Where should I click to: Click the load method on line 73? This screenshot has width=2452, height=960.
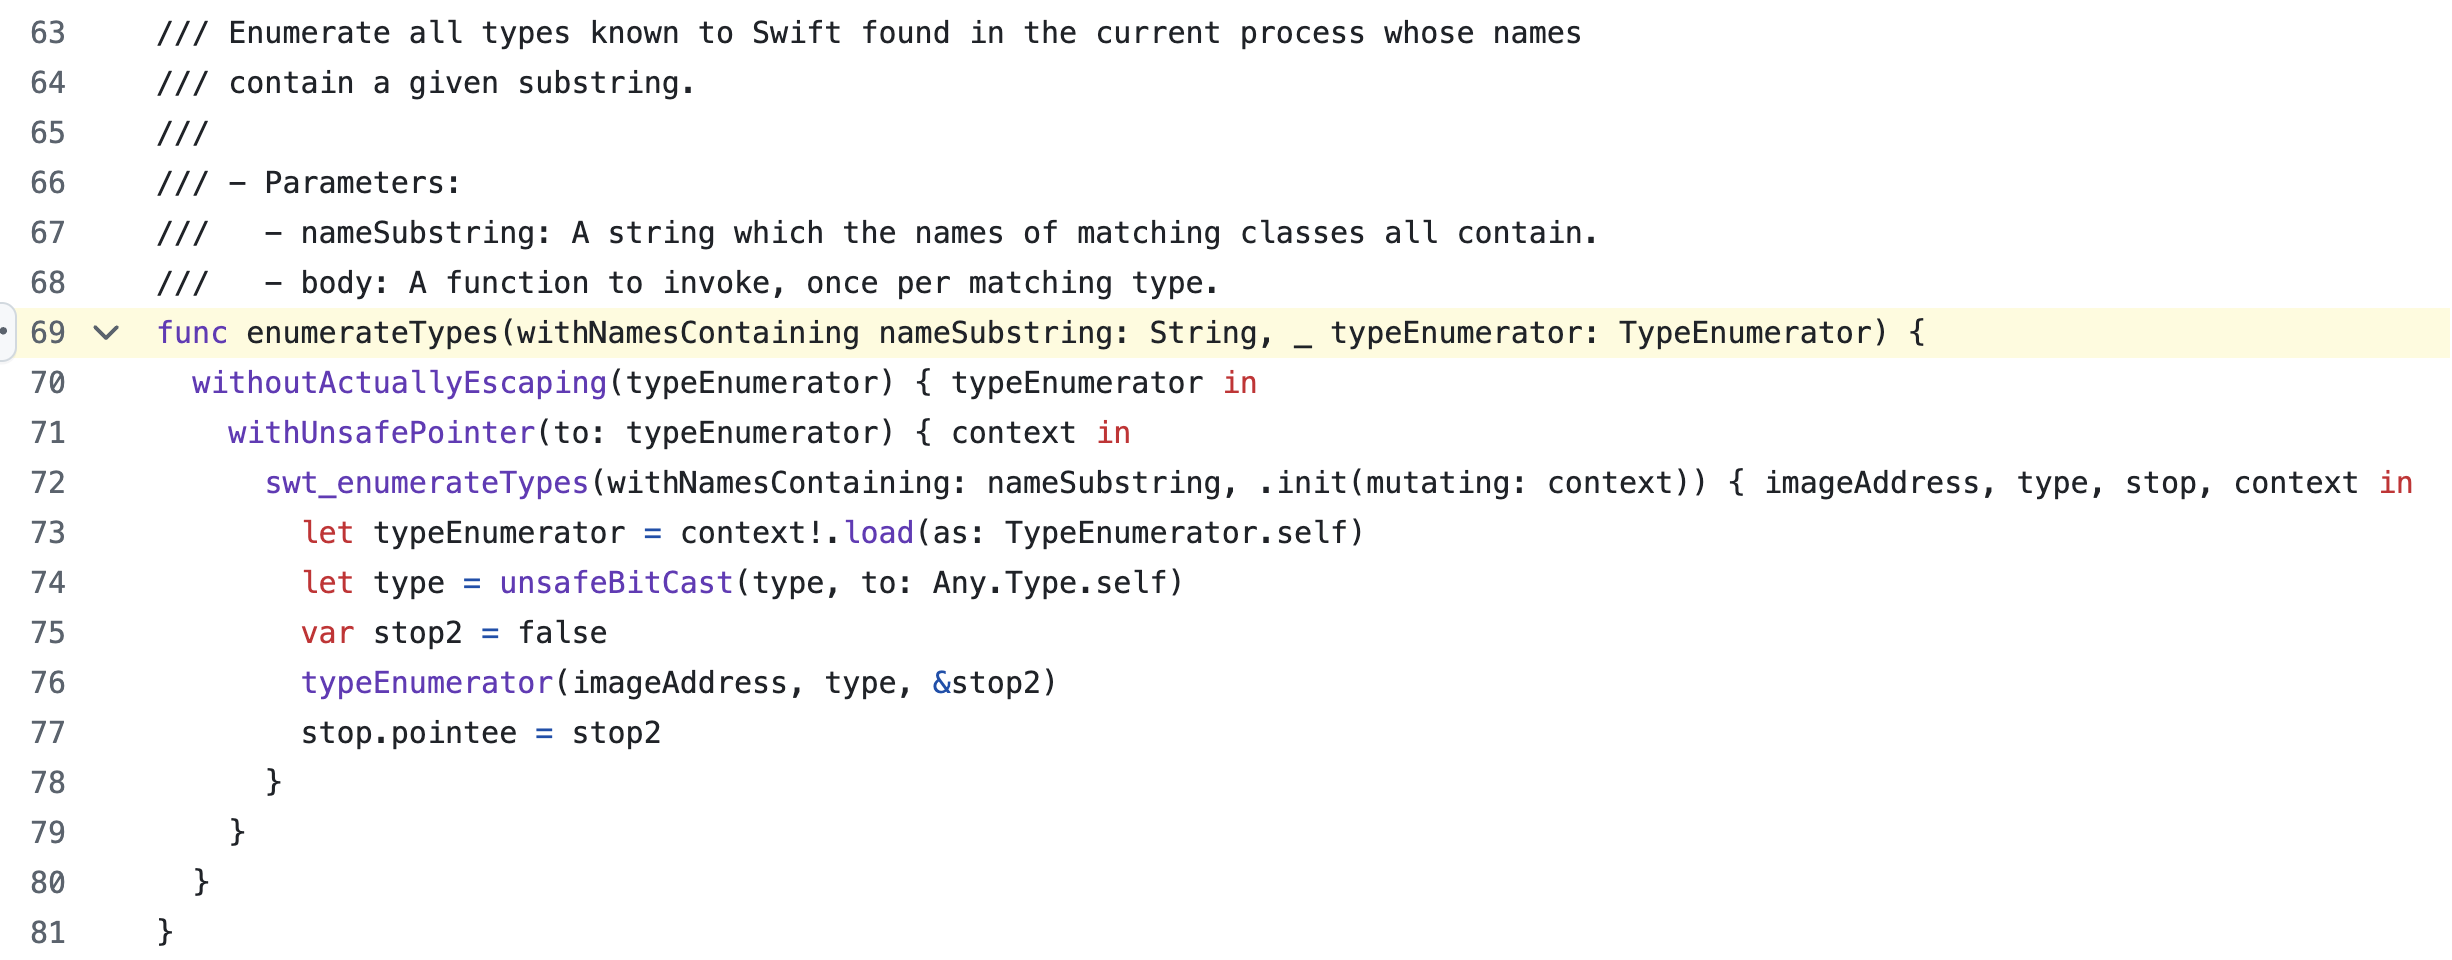click(x=879, y=533)
